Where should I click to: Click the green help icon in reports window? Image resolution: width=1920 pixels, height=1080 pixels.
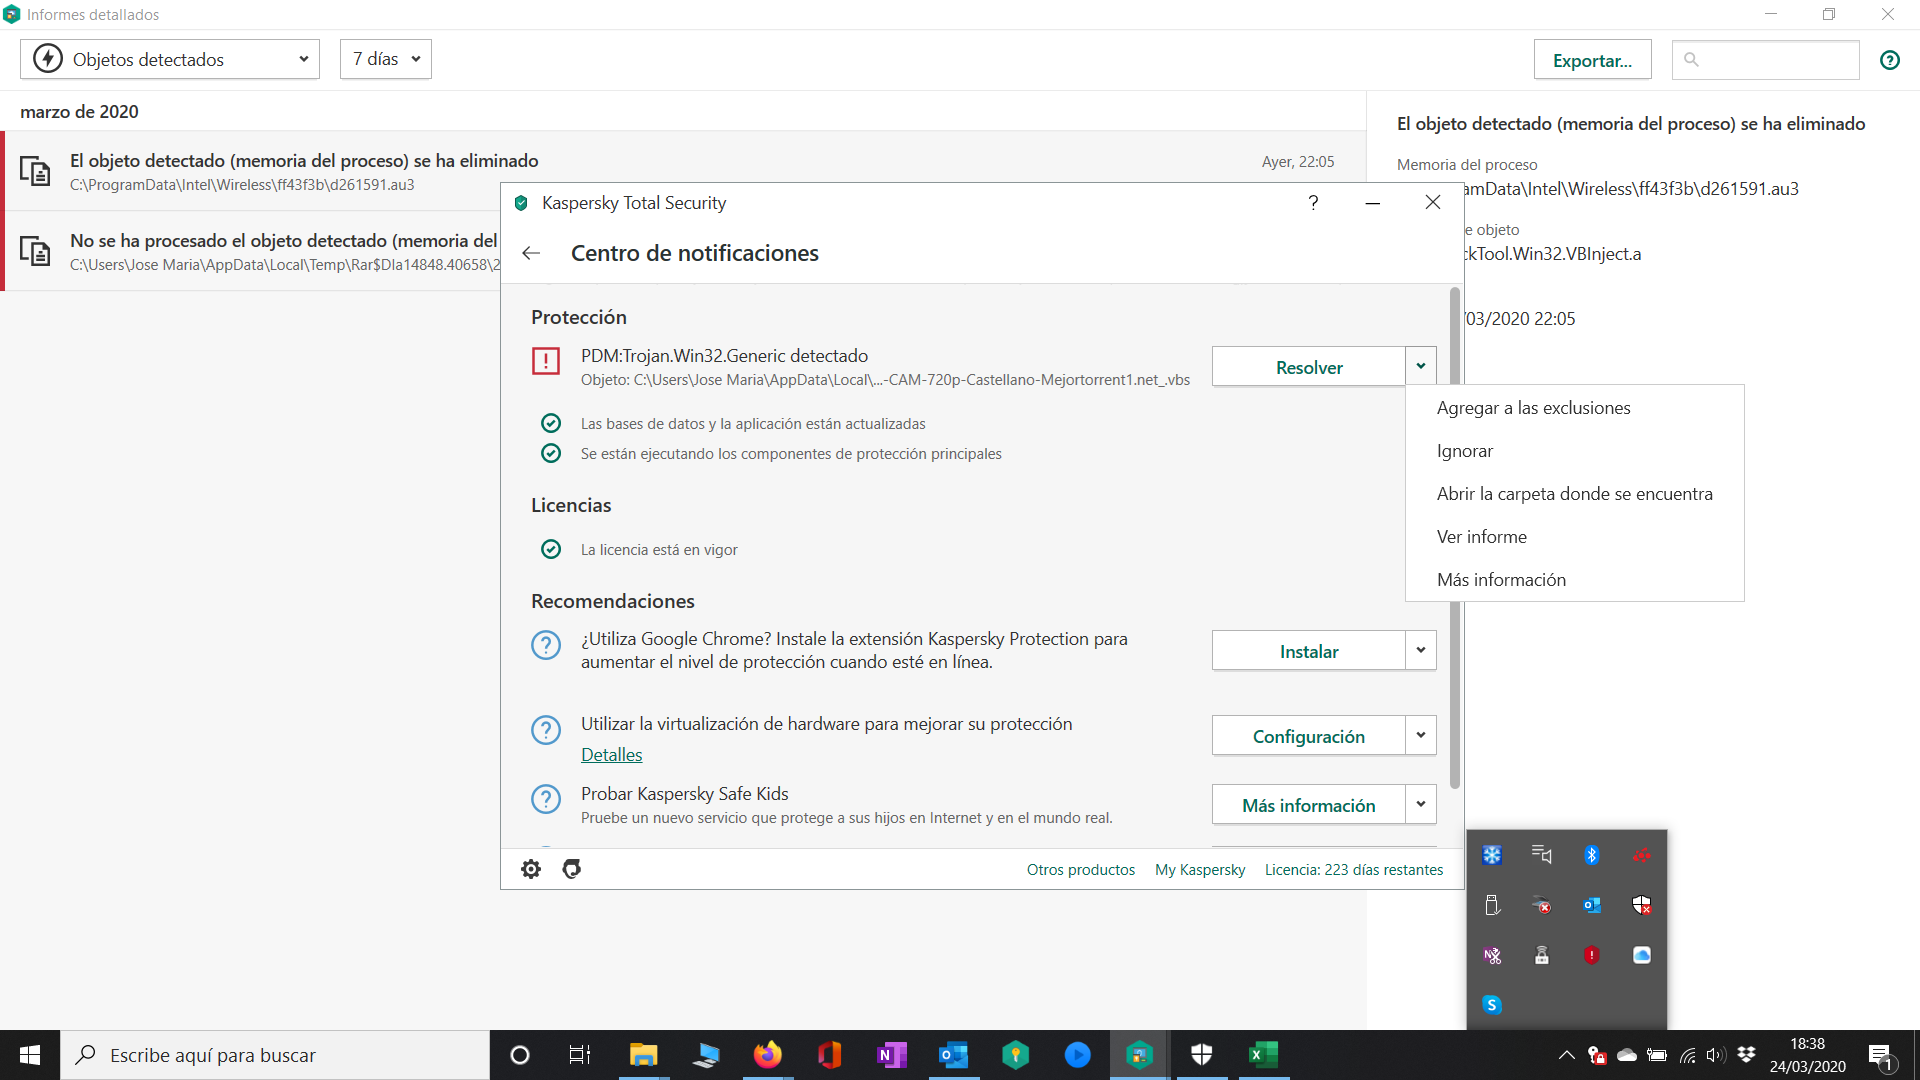[x=1889, y=60]
